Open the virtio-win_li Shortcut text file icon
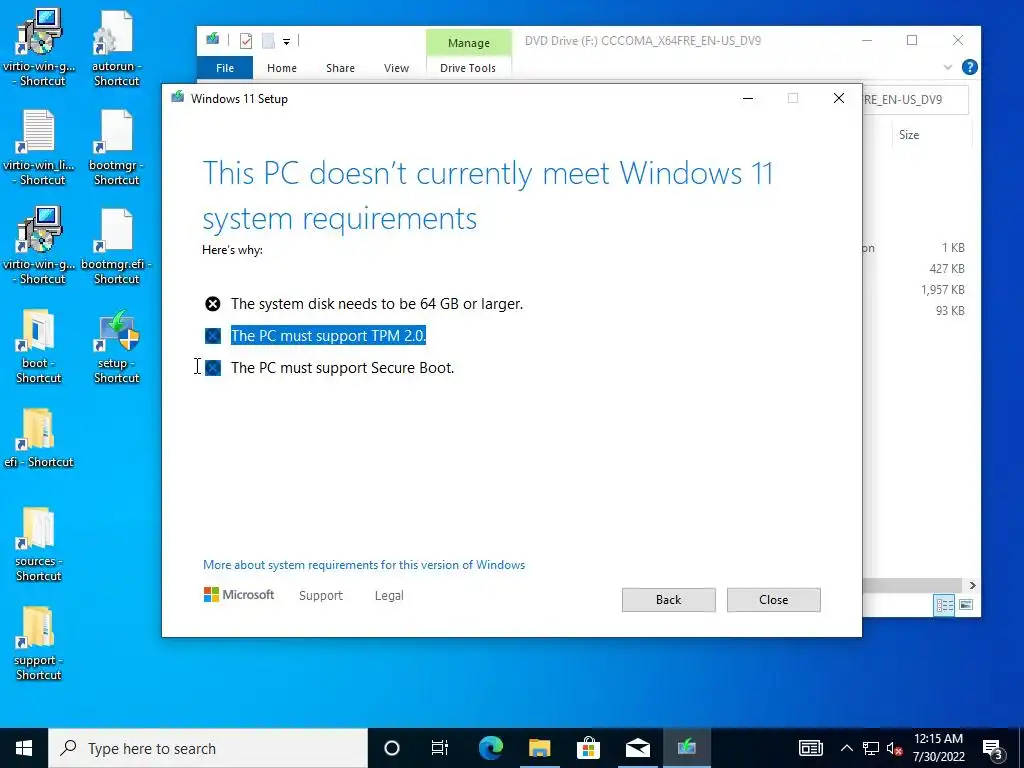The image size is (1024, 768). click(x=40, y=148)
